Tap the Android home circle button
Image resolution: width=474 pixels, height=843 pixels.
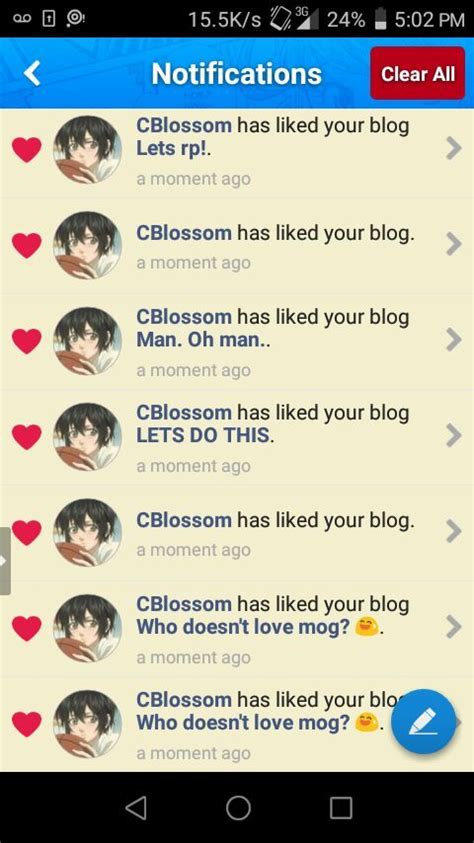238,808
